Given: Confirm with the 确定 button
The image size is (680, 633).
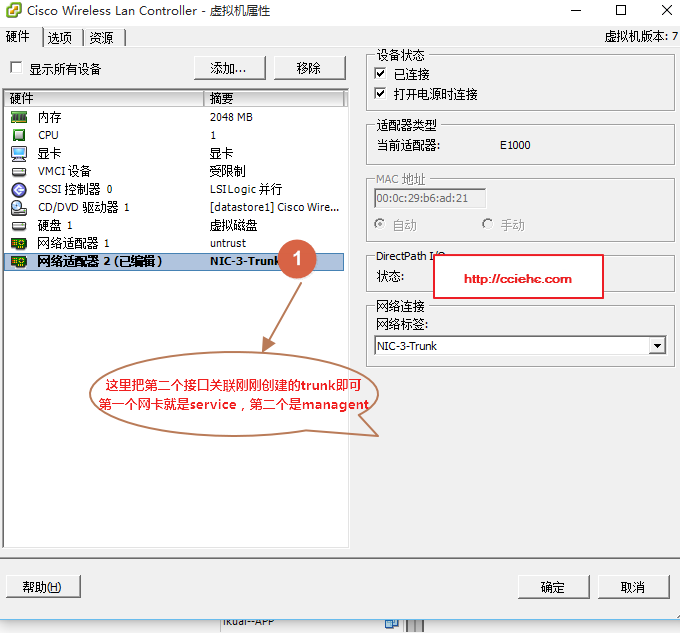Looking at the screenshot, I should point(553,587).
